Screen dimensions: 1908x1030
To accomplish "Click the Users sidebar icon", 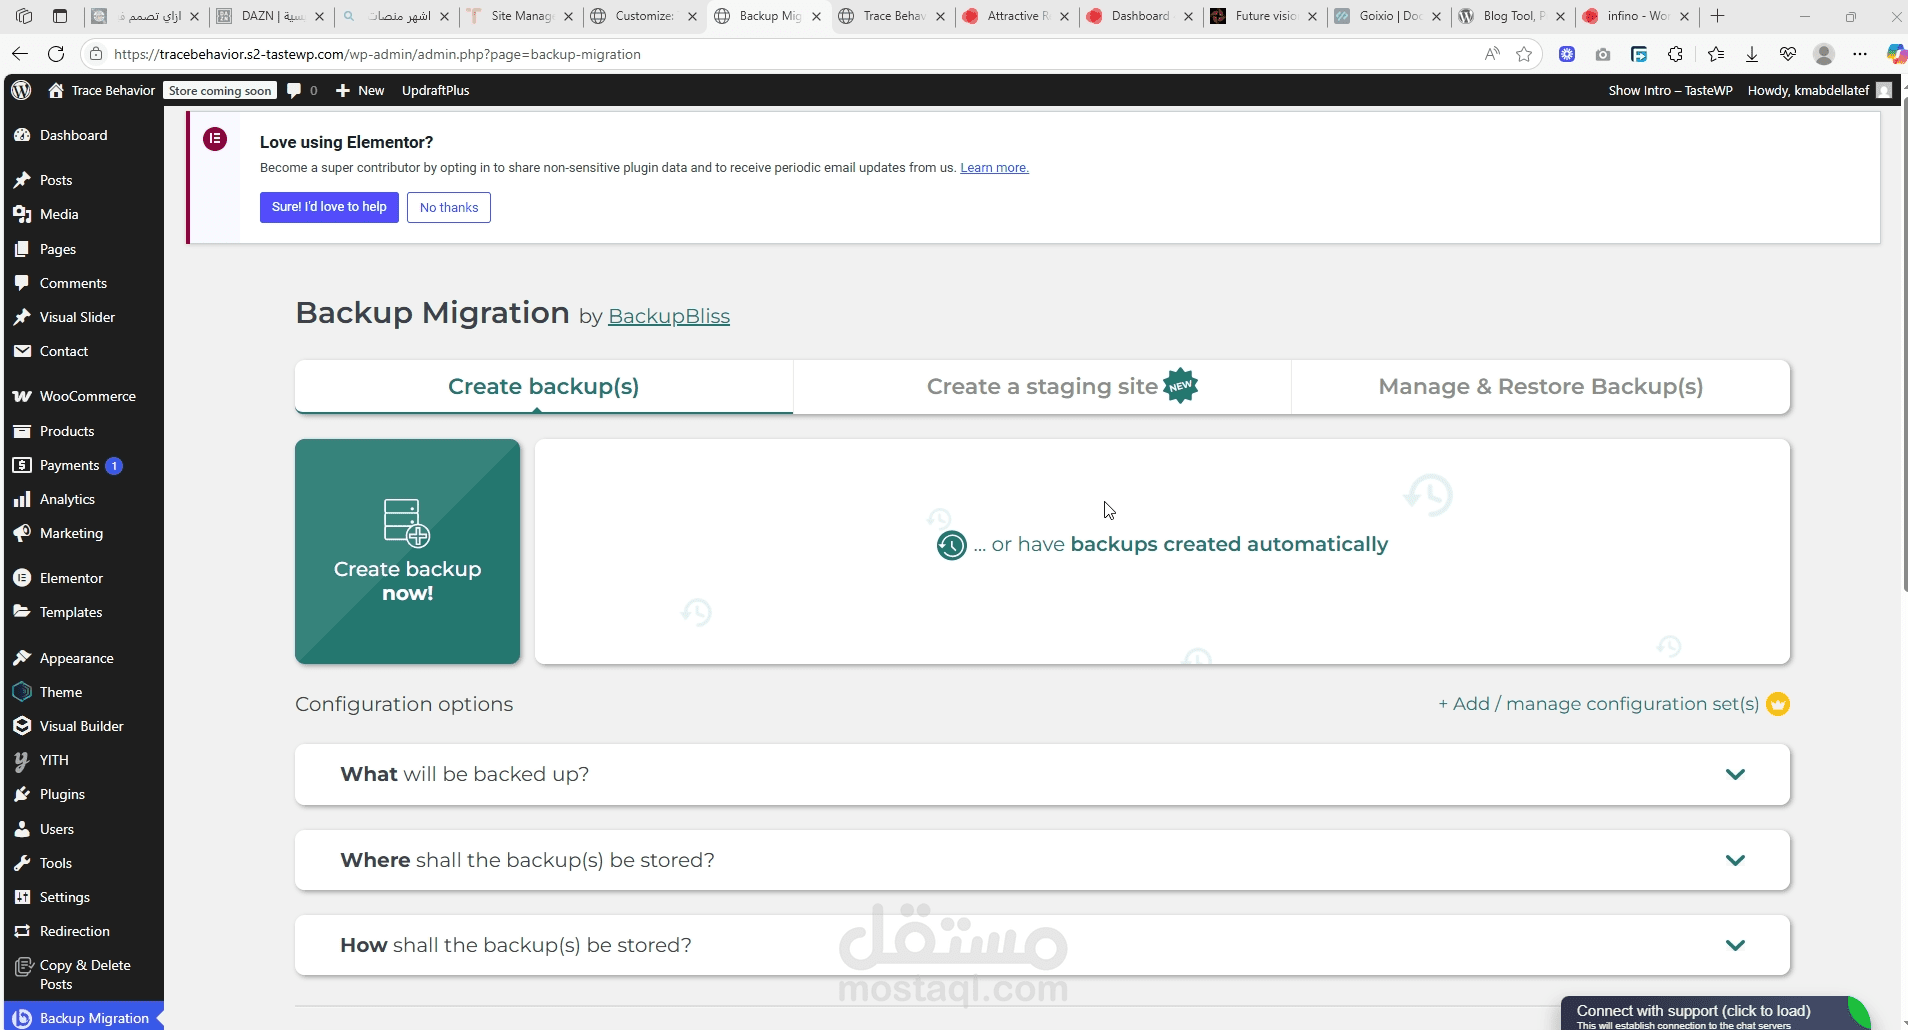I will tap(22, 829).
